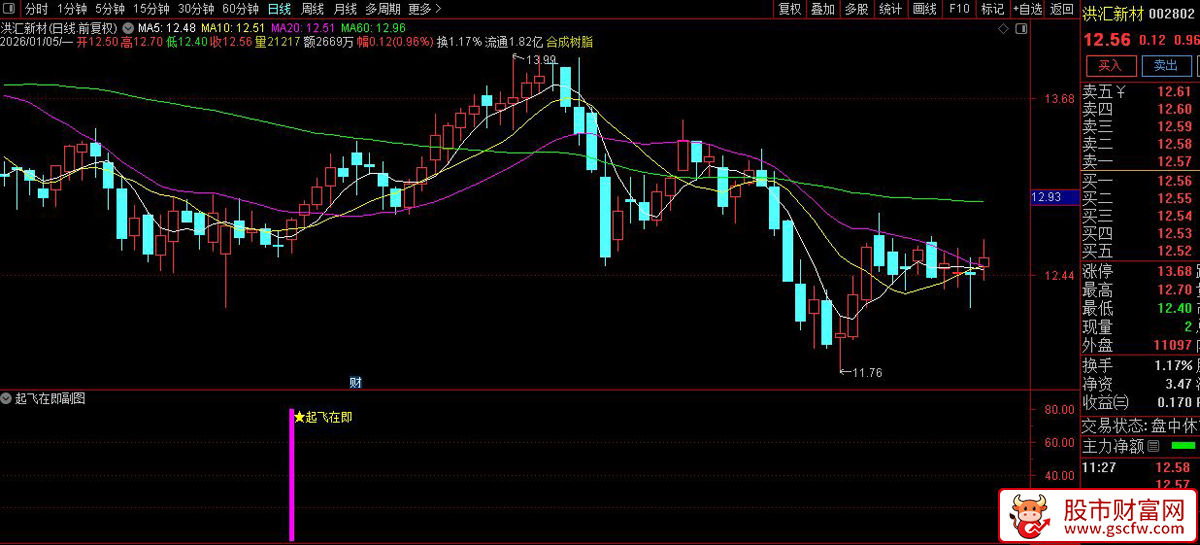Switch to the 5分钟 period tab
Viewport: 1200px width, 545px height.
tap(110, 8)
